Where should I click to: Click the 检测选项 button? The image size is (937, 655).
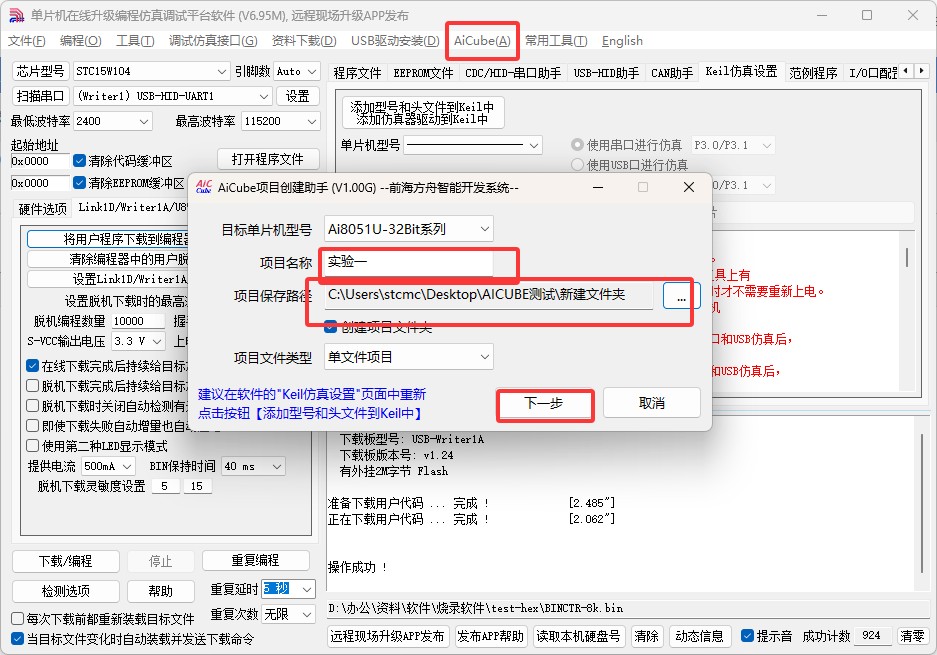66,591
